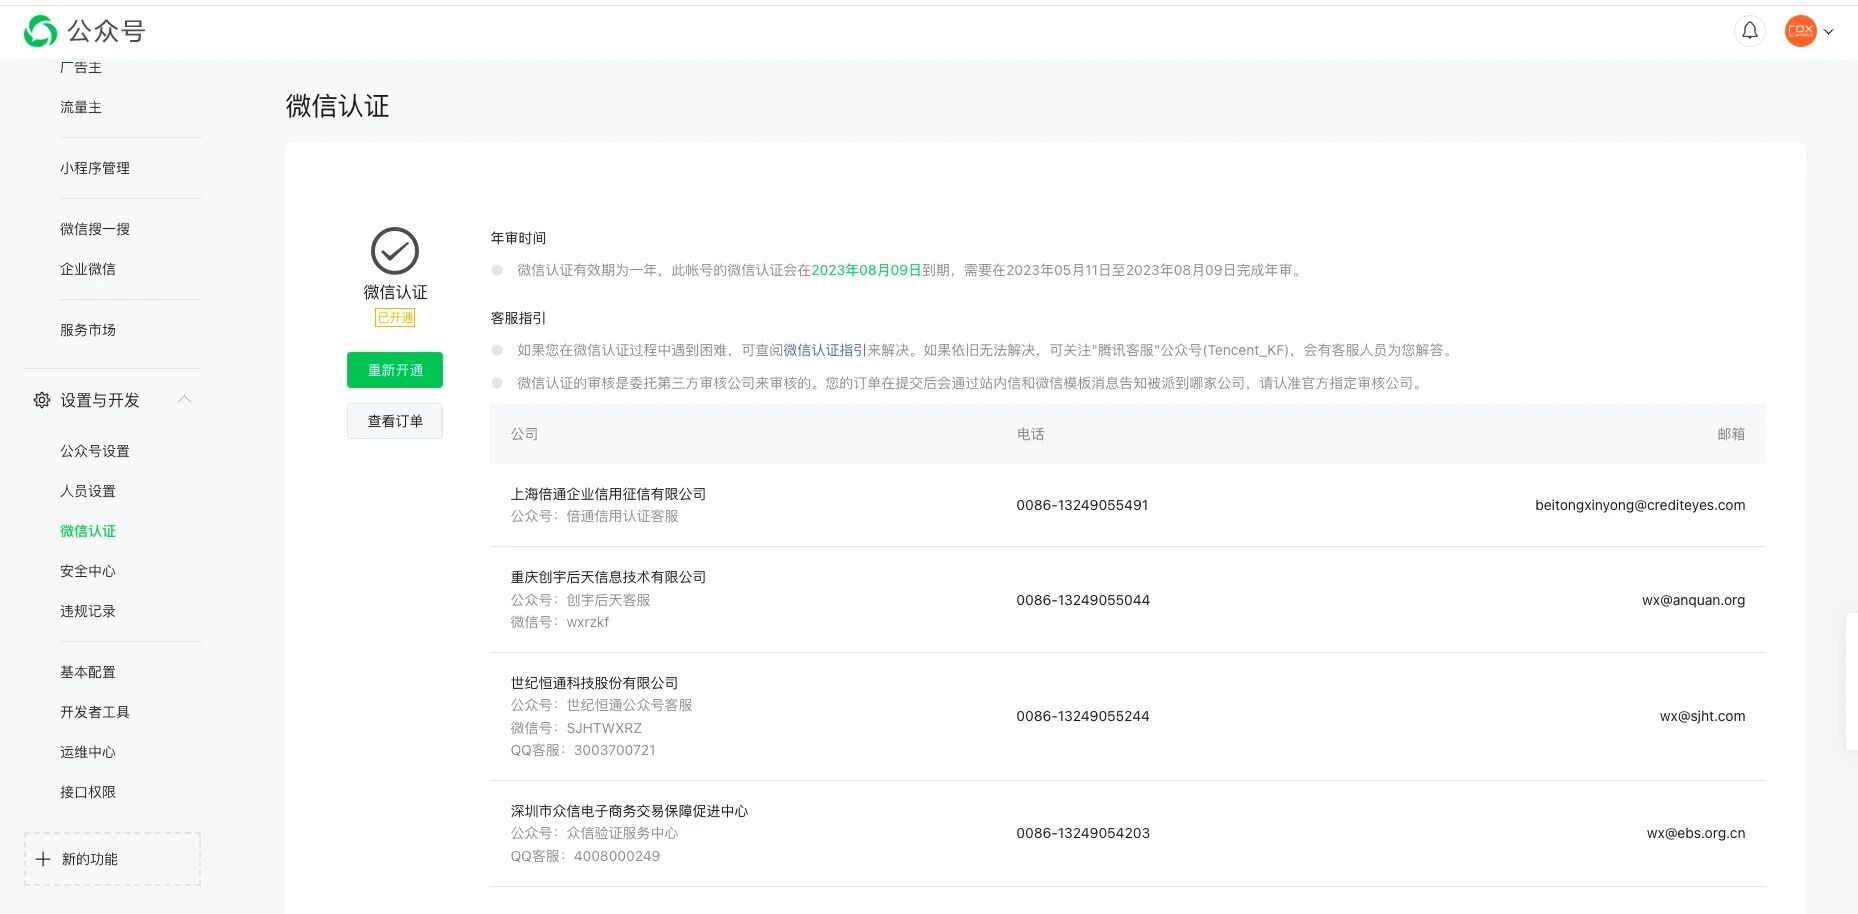Open the notification bell
Viewport: 1858px width, 914px height.
[1750, 31]
